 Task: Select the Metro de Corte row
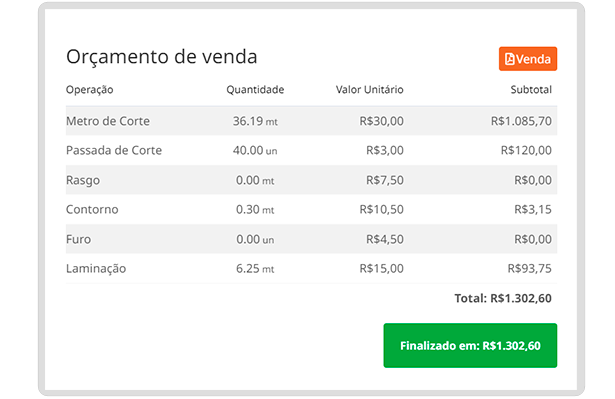point(311,121)
